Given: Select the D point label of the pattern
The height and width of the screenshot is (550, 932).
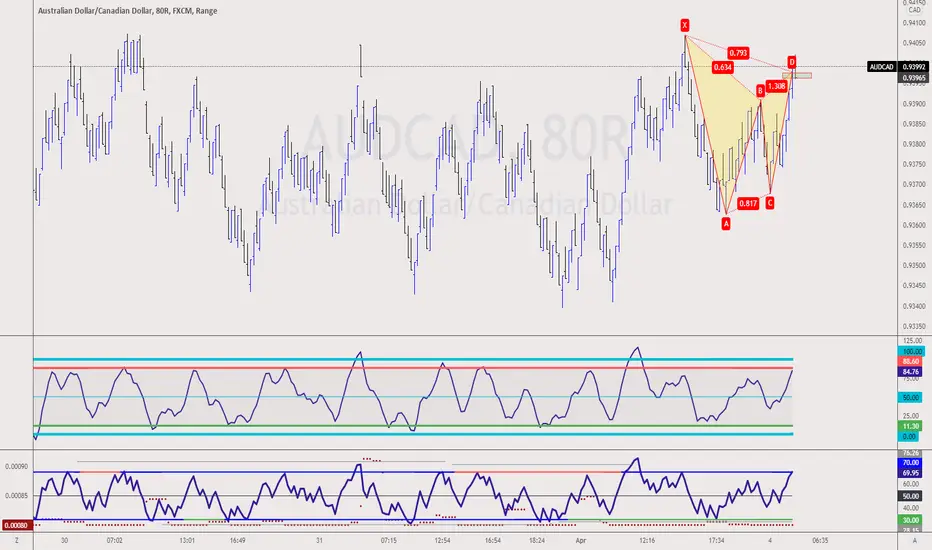Looking at the screenshot, I should (792, 62).
